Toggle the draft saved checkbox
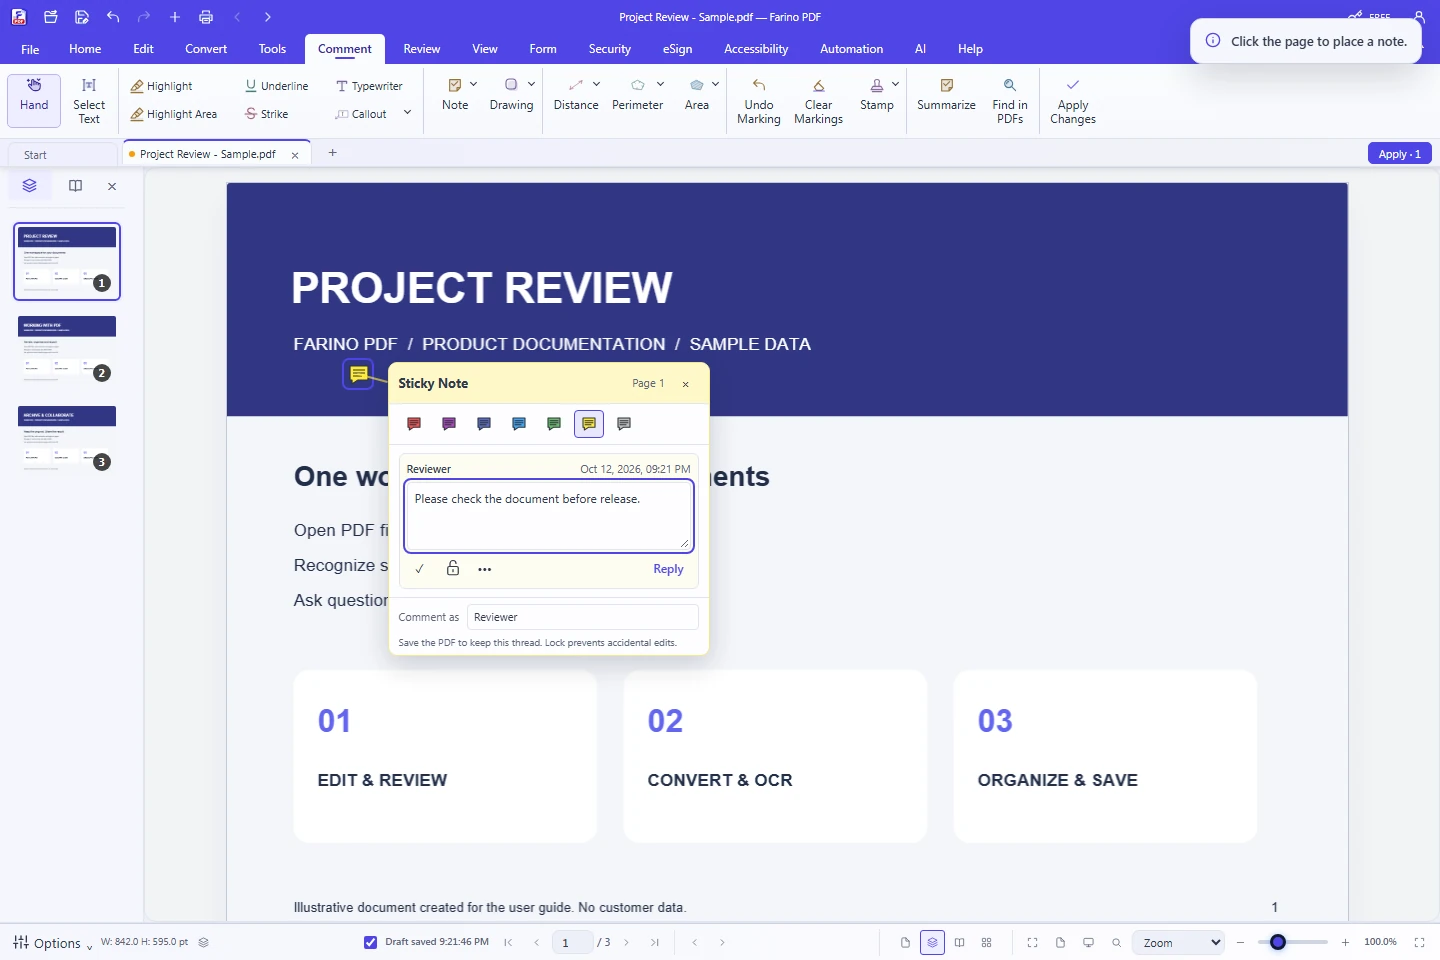Viewport: 1440px width, 960px height. point(370,942)
